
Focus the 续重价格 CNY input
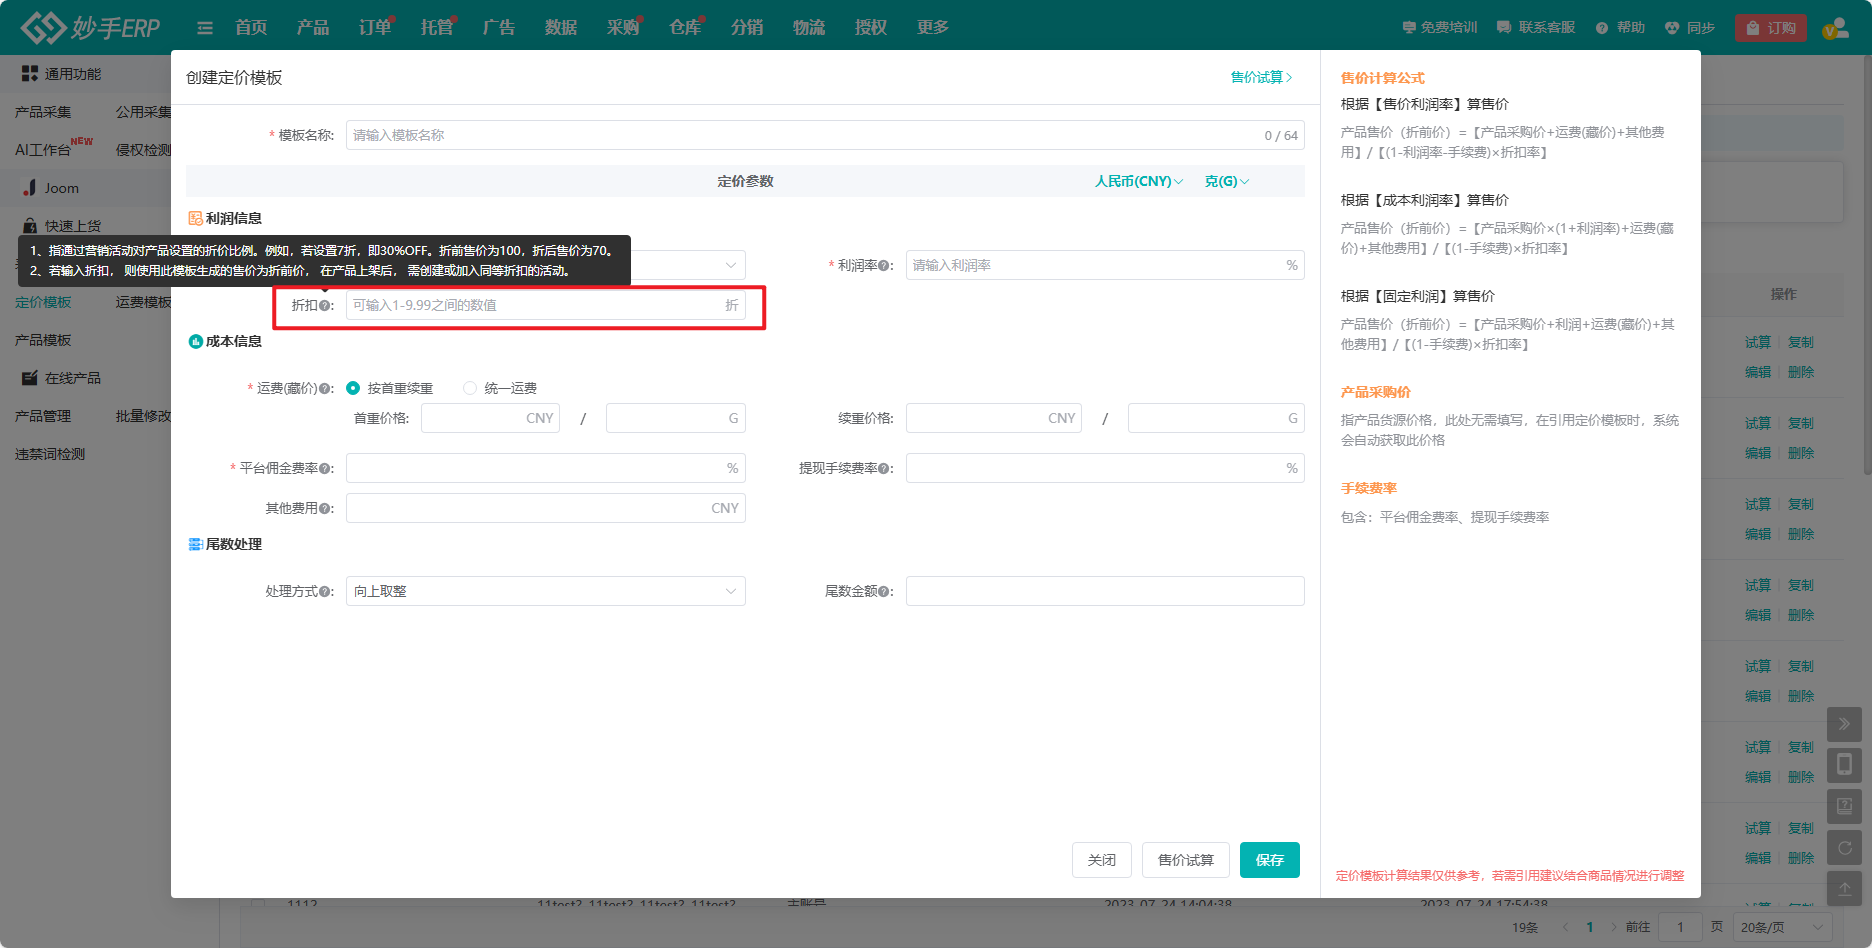click(x=994, y=418)
